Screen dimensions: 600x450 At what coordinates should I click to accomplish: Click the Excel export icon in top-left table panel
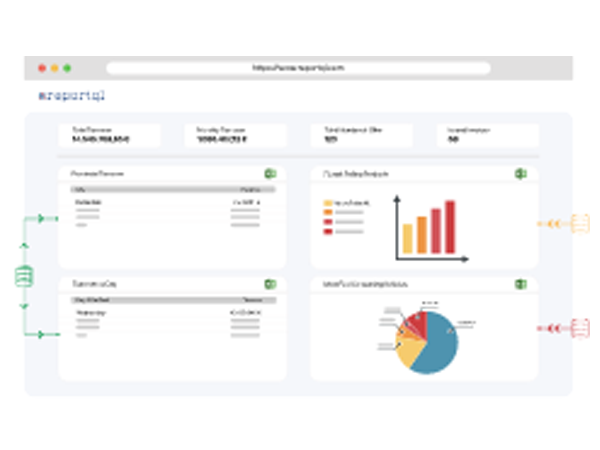pos(269,174)
